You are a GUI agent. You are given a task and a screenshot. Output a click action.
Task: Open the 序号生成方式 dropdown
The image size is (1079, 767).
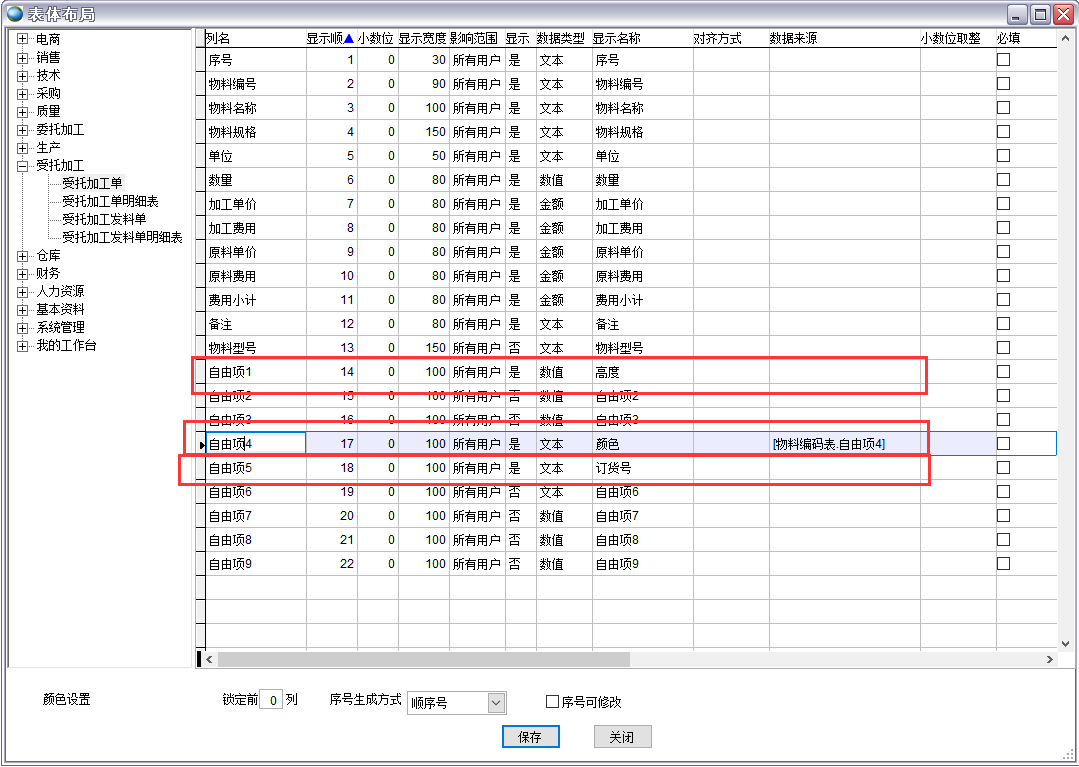[x=496, y=703]
